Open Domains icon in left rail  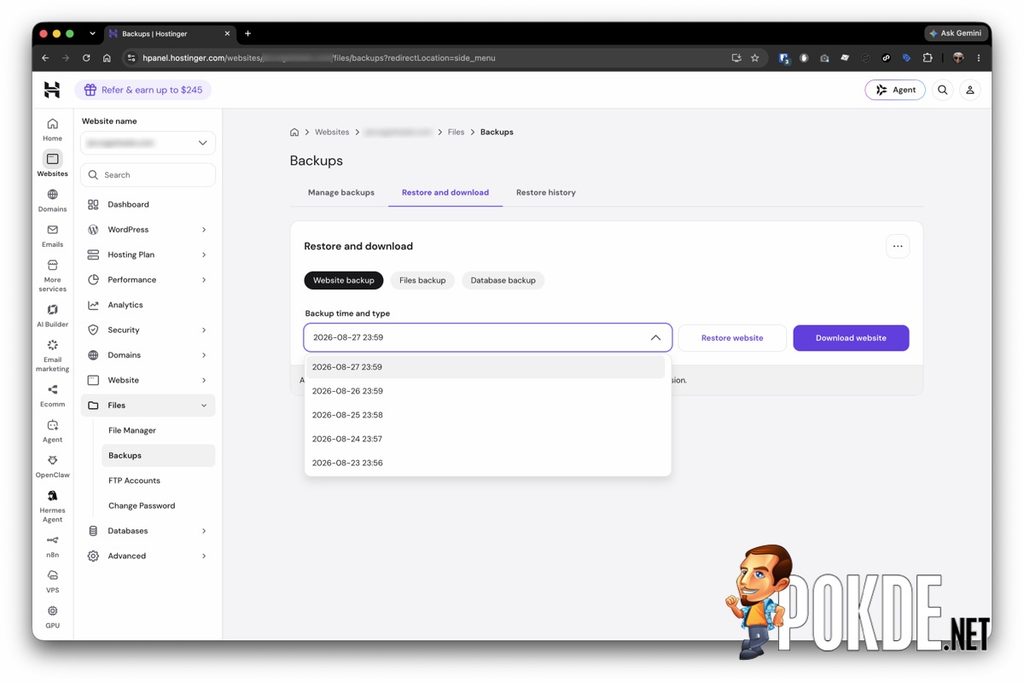pyautogui.click(x=52, y=200)
